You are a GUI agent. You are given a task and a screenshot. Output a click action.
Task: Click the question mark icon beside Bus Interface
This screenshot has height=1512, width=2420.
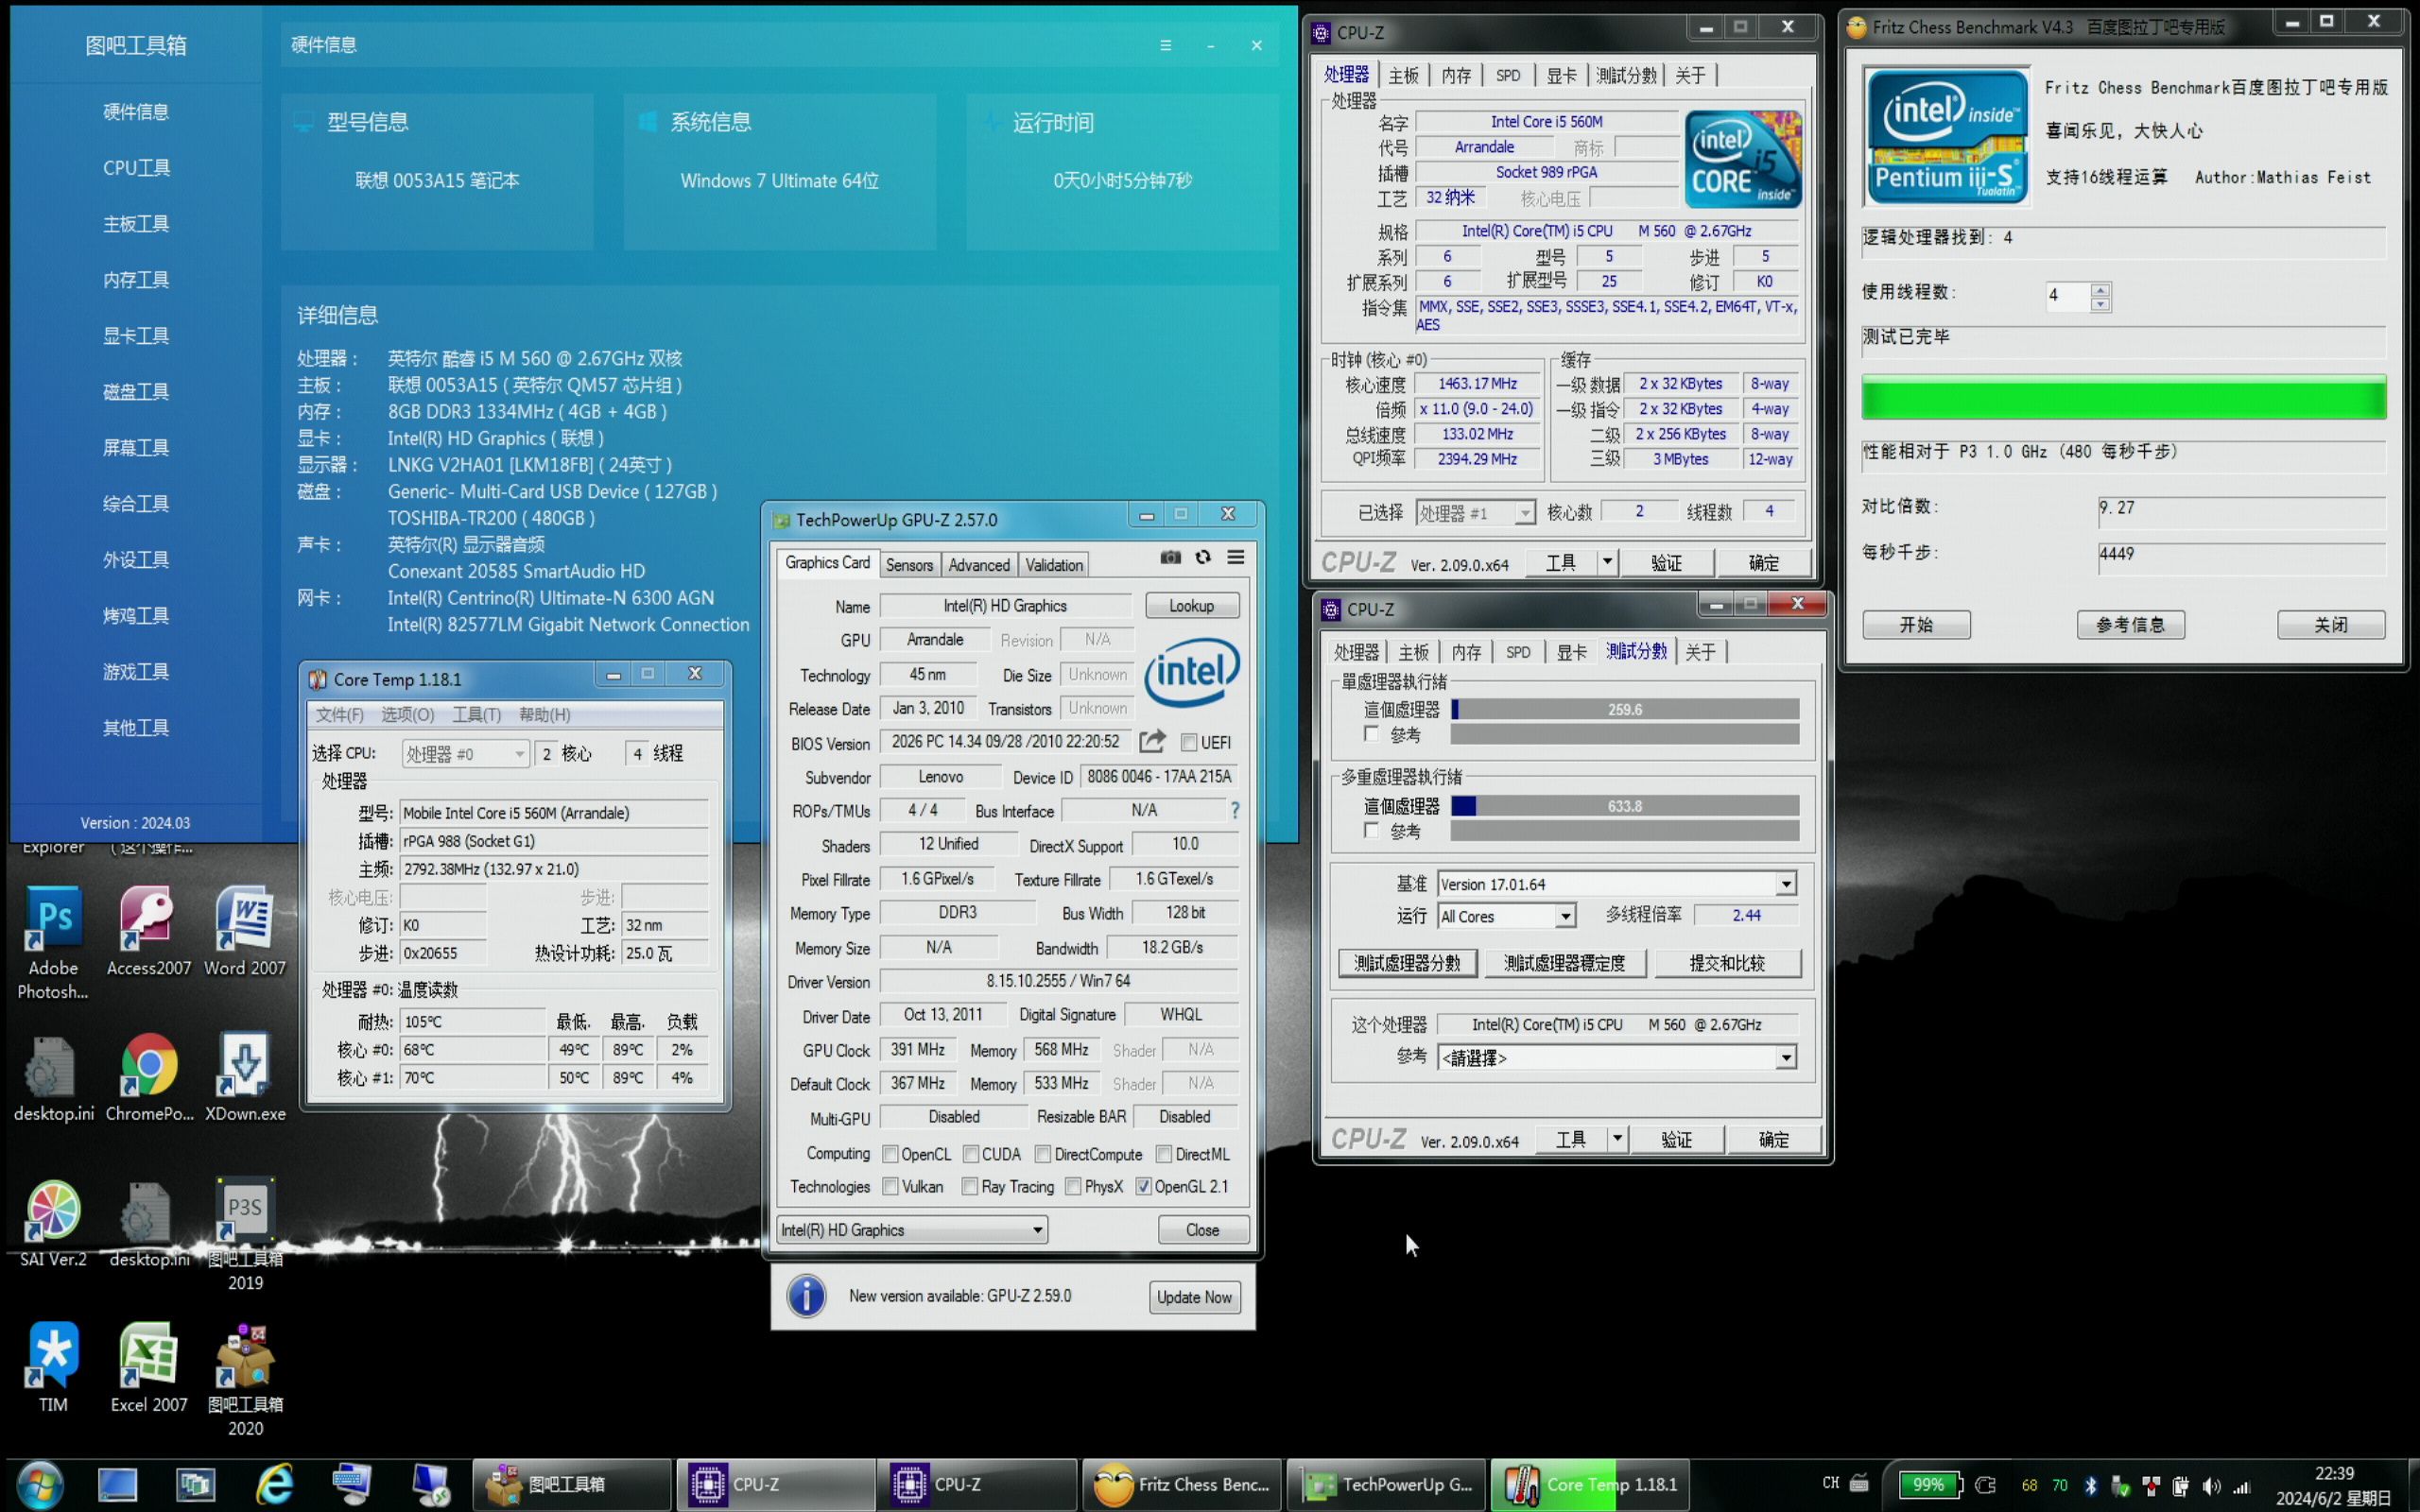pyautogui.click(x=1236, y=810)
